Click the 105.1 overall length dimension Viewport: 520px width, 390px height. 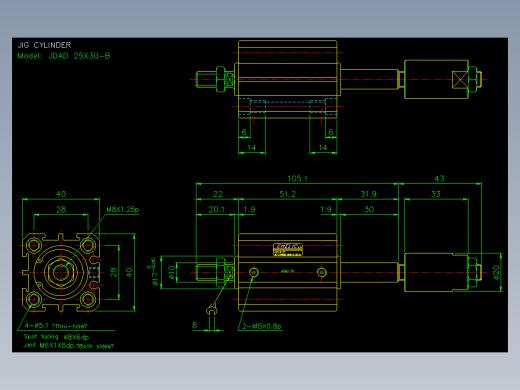click(297, 178)
